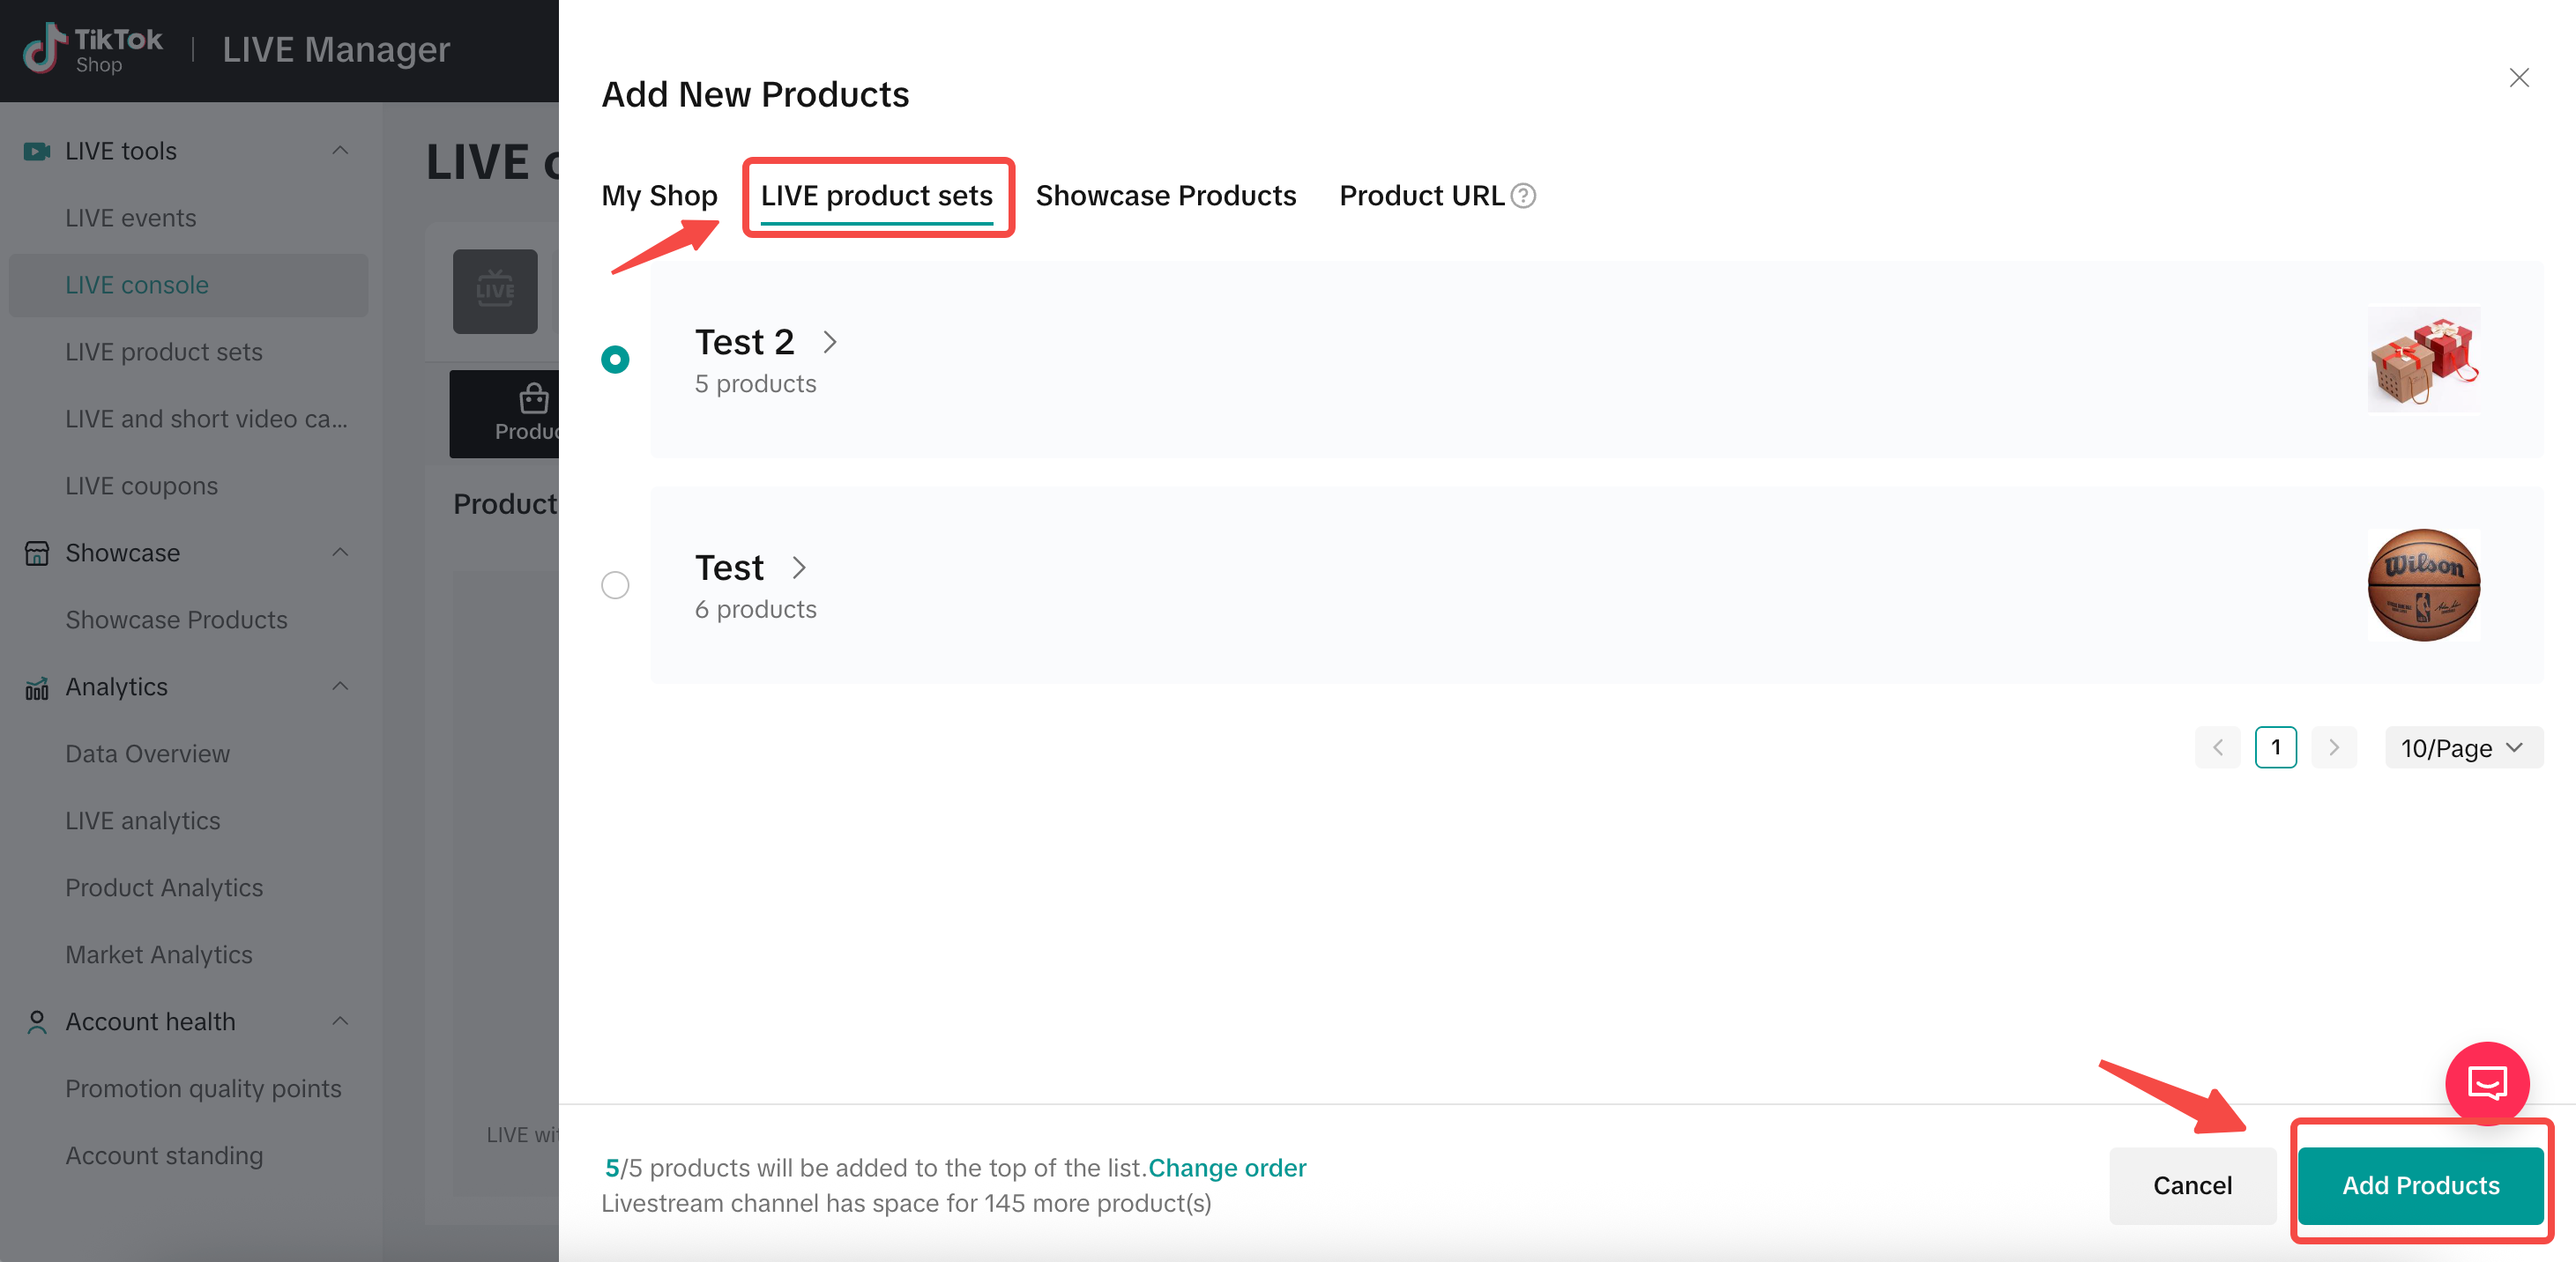
Task: Click the LIVE tools camera icon
Action: pos(37,151)
